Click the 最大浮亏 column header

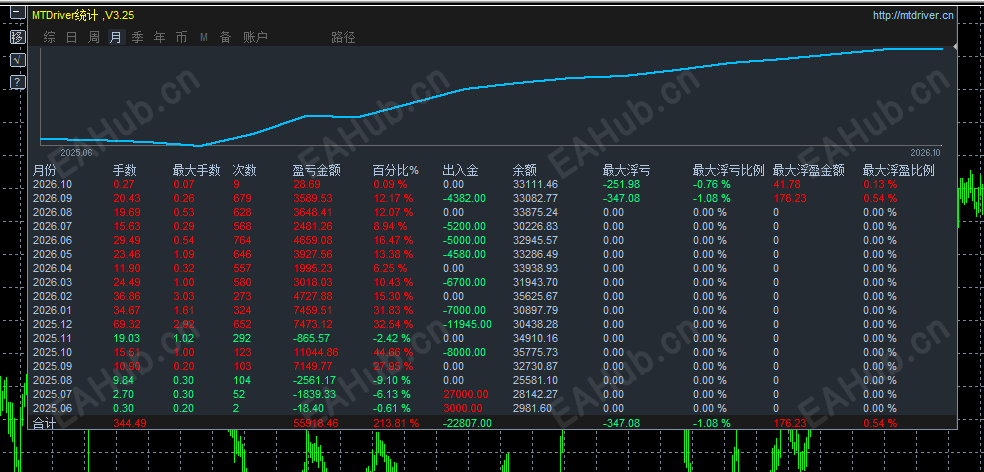click(626, 170)
